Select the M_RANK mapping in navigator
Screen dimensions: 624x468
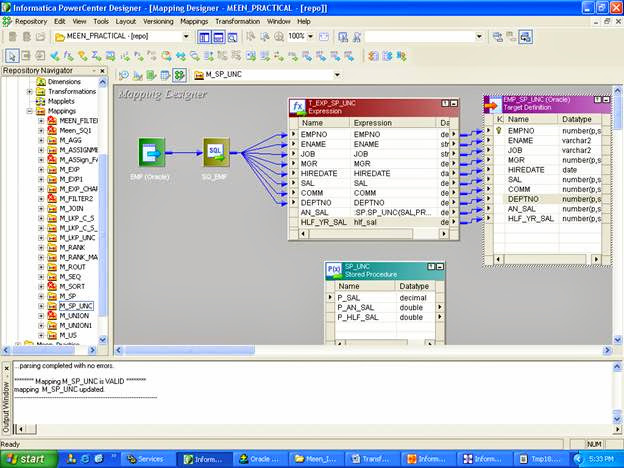(x=72, y=248)
